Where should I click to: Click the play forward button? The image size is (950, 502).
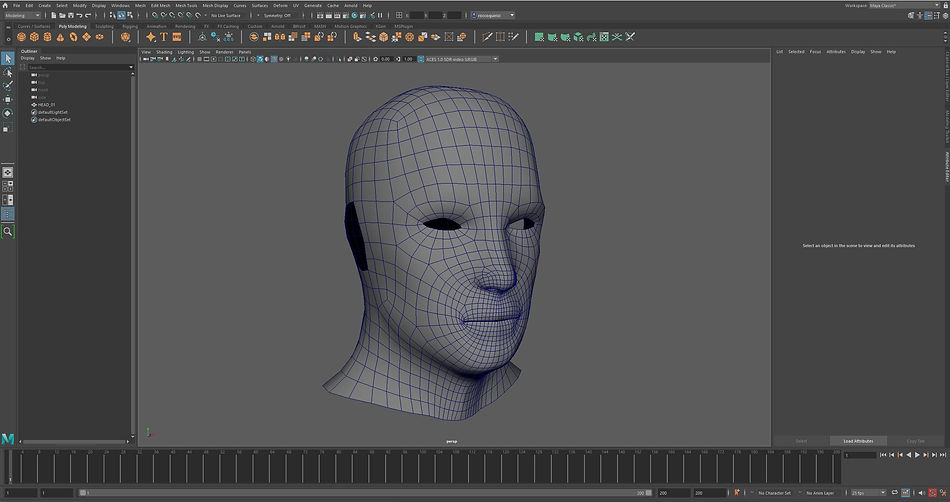(x=917, y=455)
